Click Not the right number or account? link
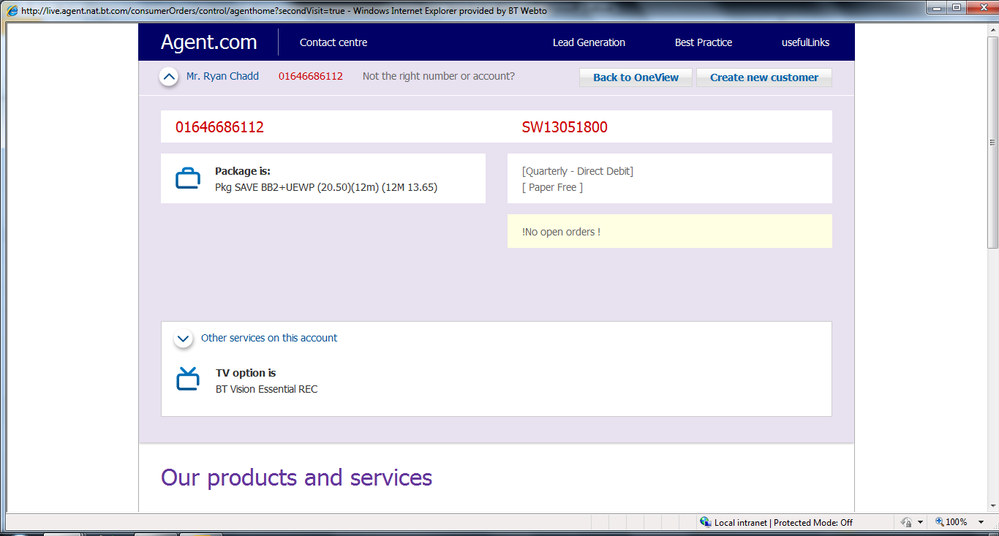 tap(438, 76)
